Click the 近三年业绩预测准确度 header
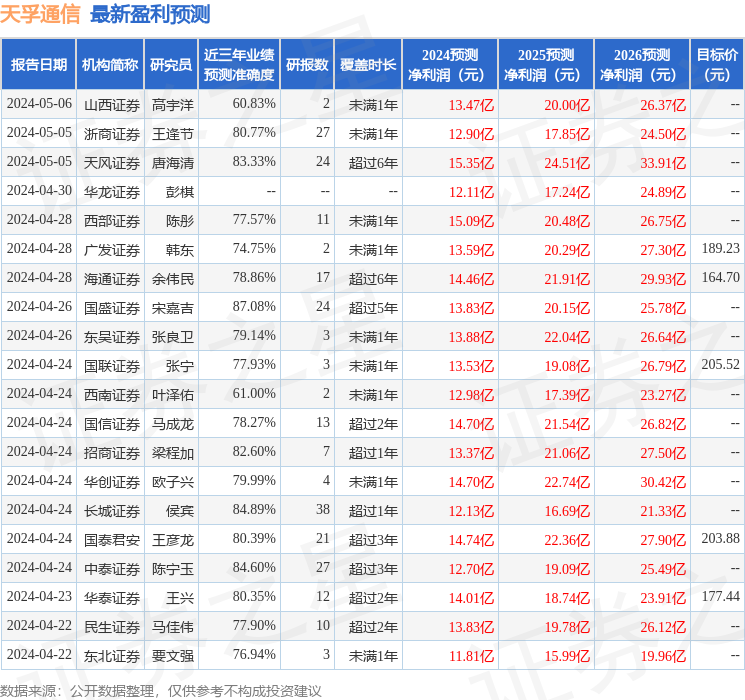This screenshot has width=745, height=700. (239, 65)
